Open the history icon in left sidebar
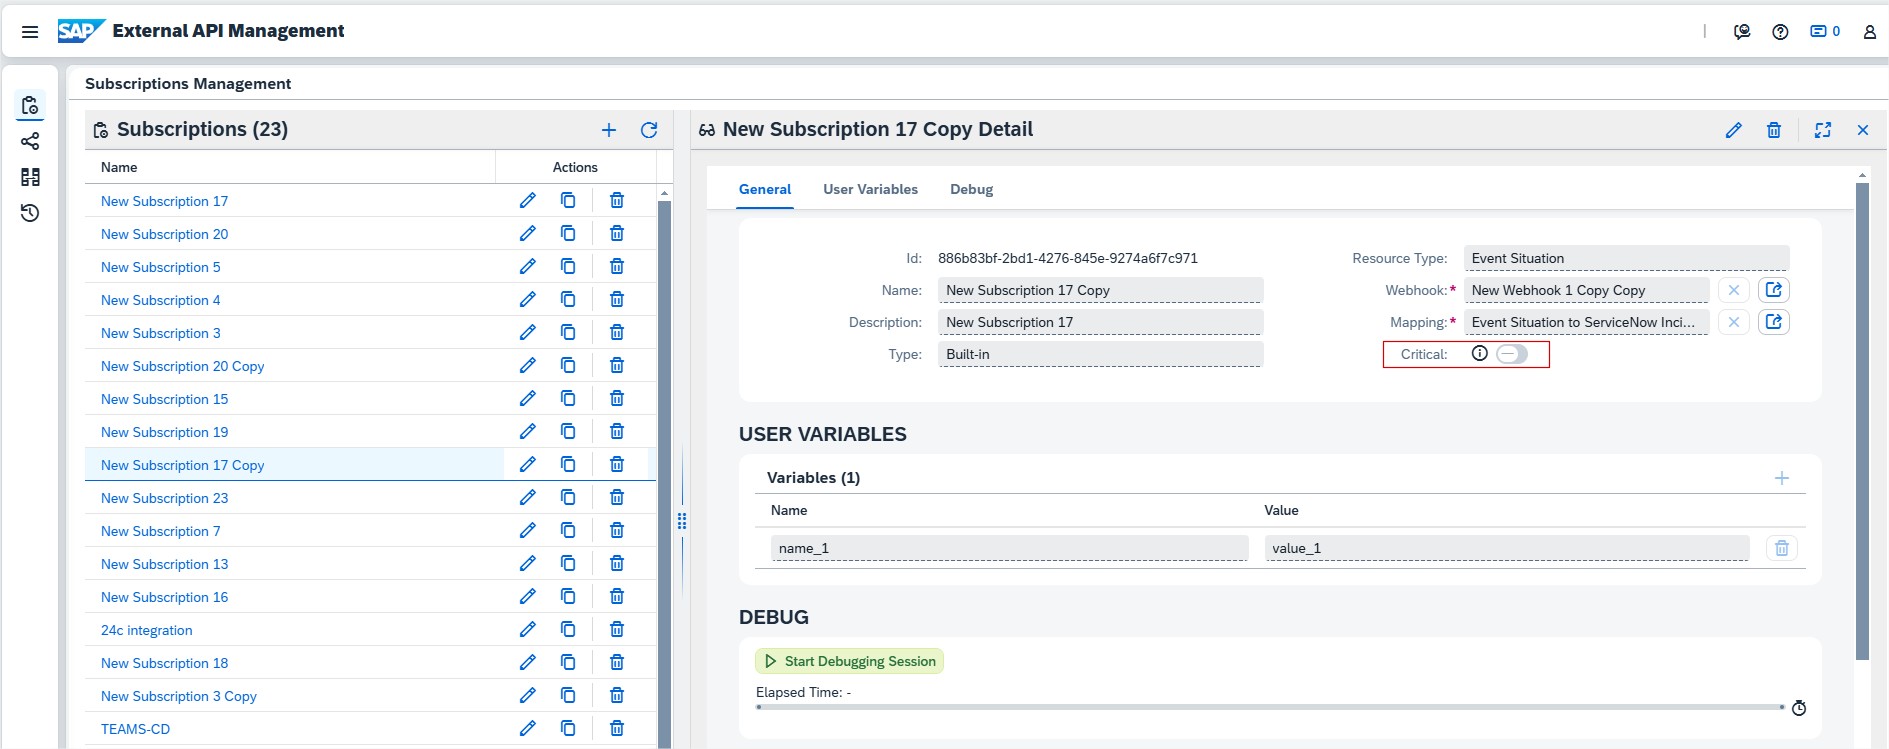 30,213
